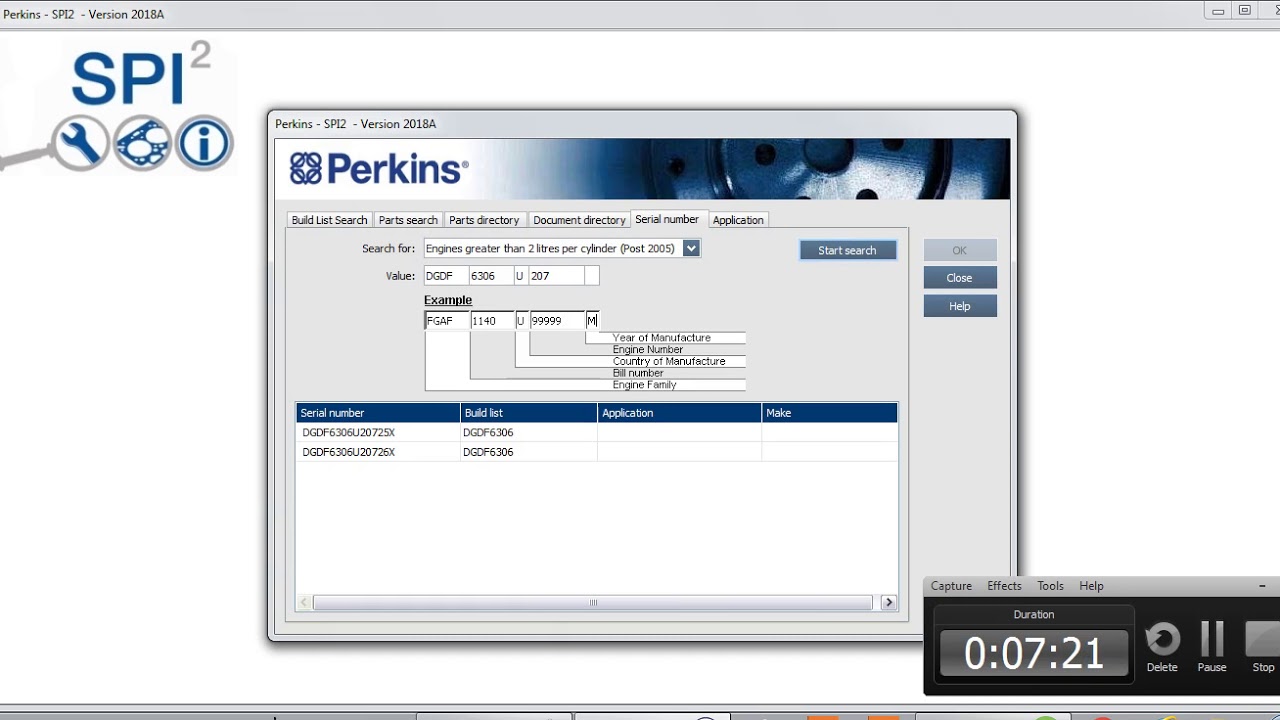The width and height of the screenshot is (1280, 720).
Task: Click the example 99999 field
Action: click(x=557, y=321)
